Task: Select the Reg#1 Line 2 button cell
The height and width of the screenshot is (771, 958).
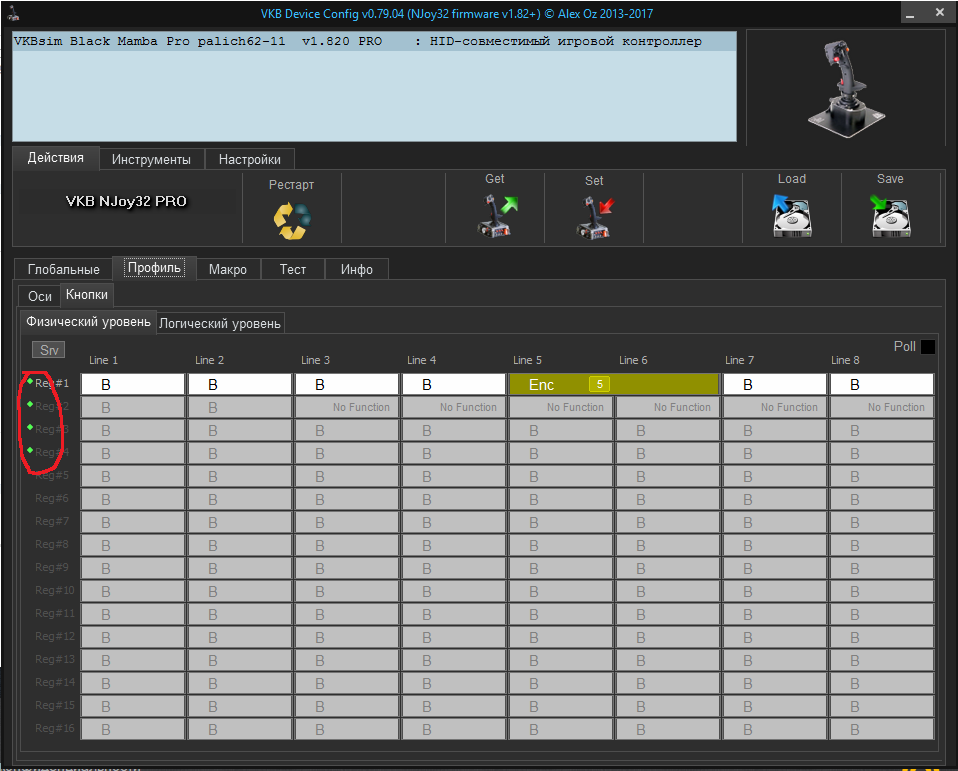Action: pos(240,384)
